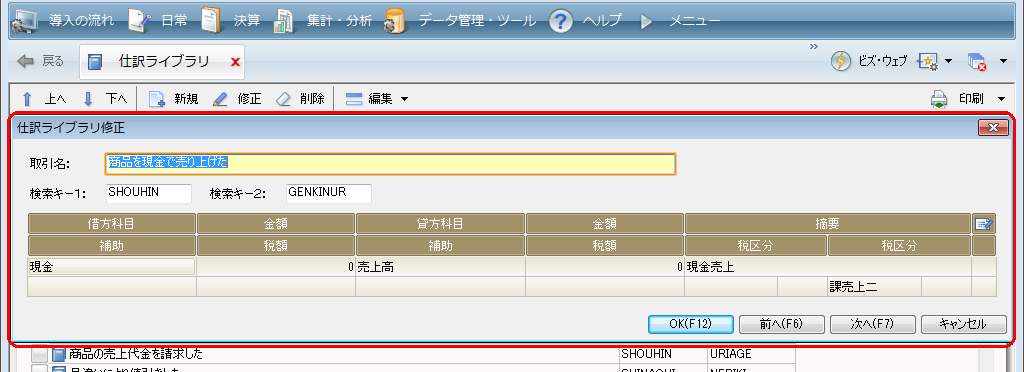Viewport: 1024px width, 372px height.
Task: Open the 日常 menu with pencil icon
Action: click(x=140, y=21)
